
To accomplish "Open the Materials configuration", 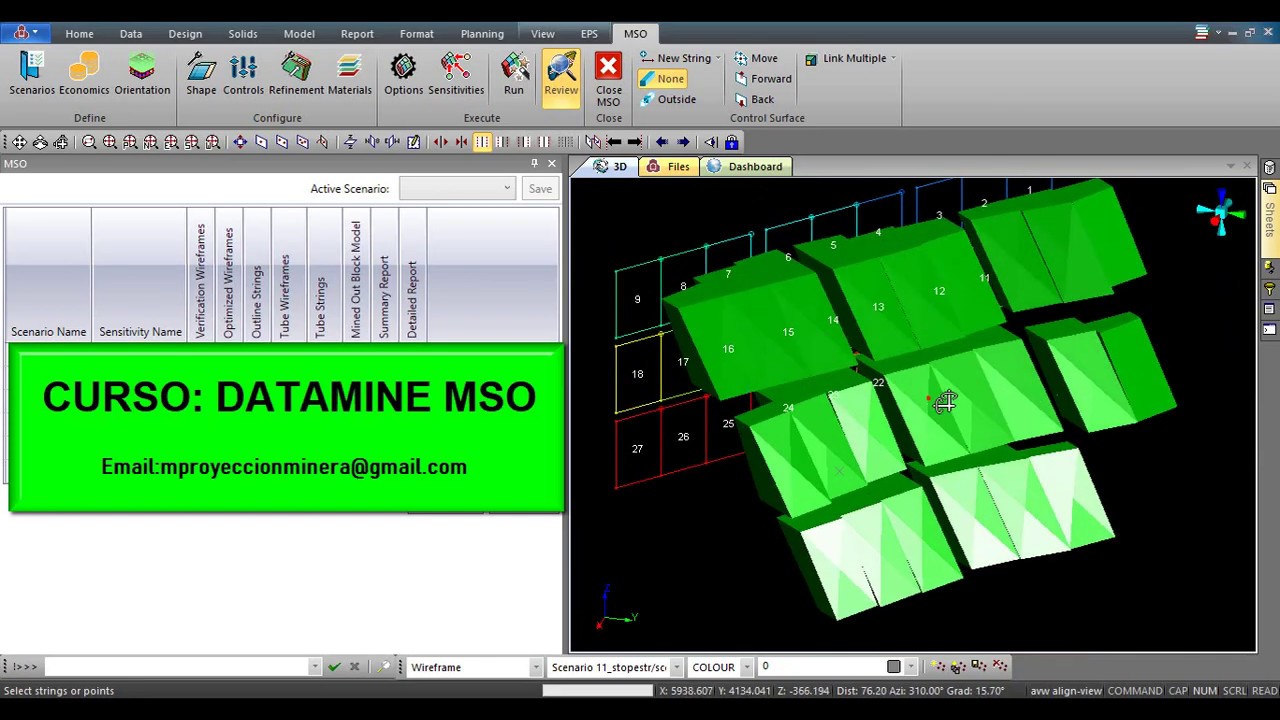I will [x=349, y=75].
